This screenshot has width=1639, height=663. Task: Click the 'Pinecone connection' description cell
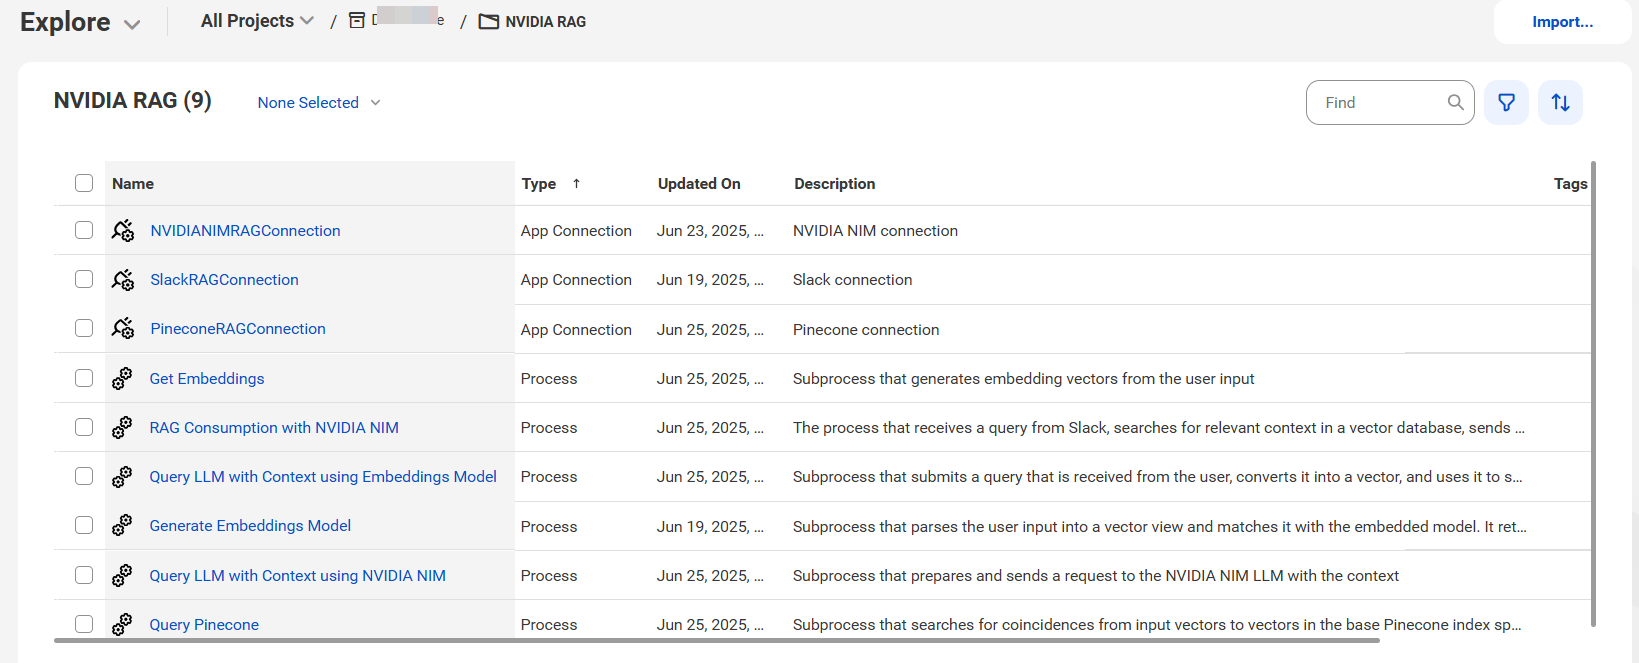[866, 330]
